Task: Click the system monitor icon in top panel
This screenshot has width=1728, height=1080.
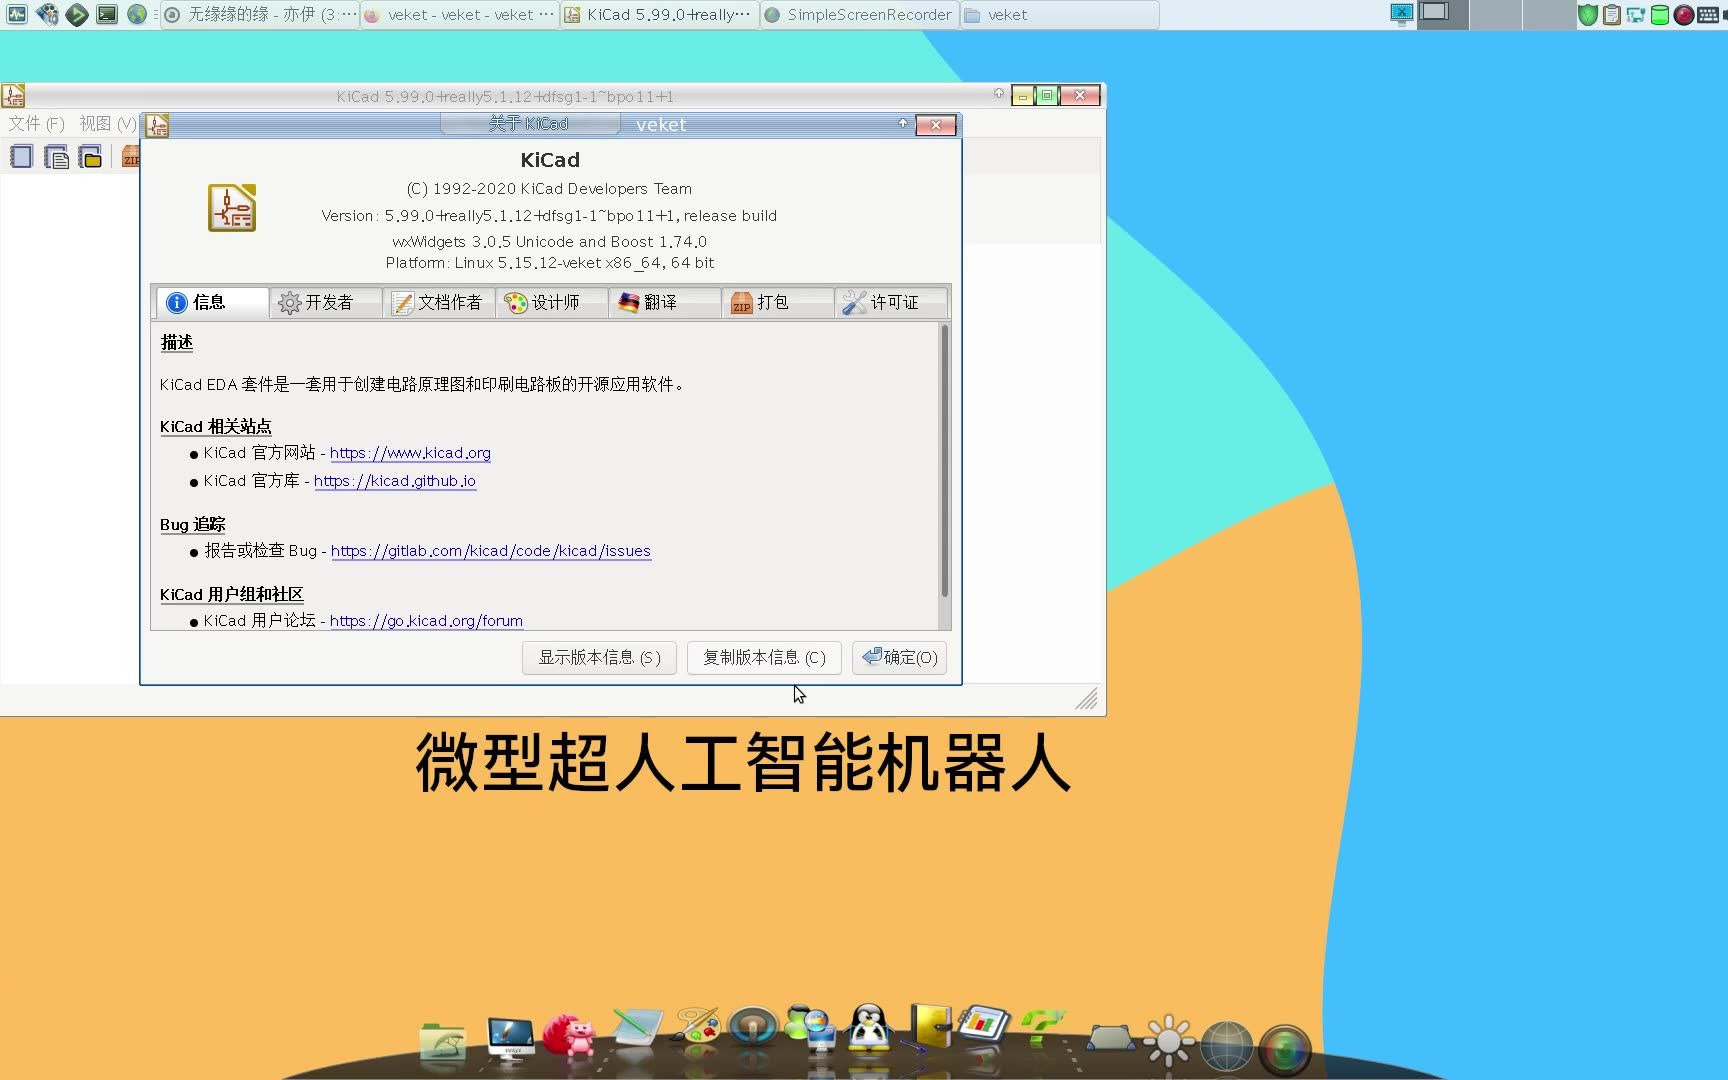Action: [x=17, y=14]
